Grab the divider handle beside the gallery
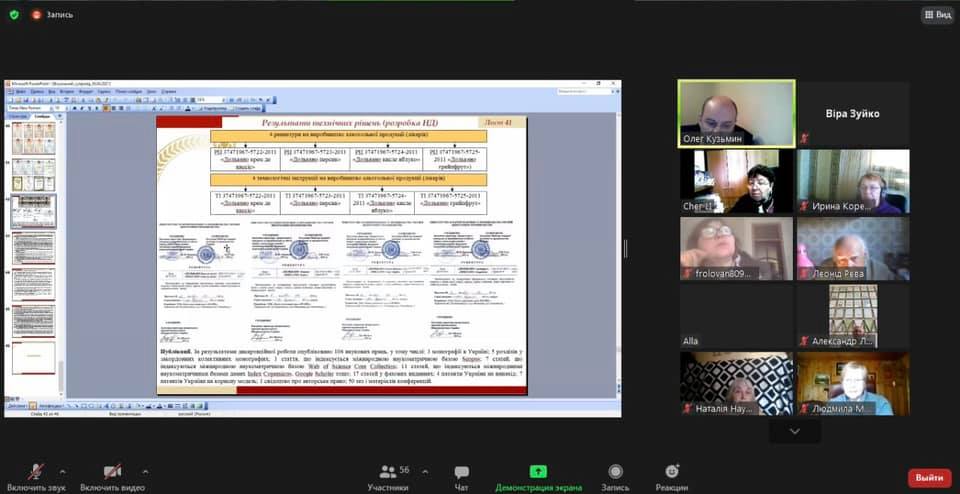 [627, 249]
